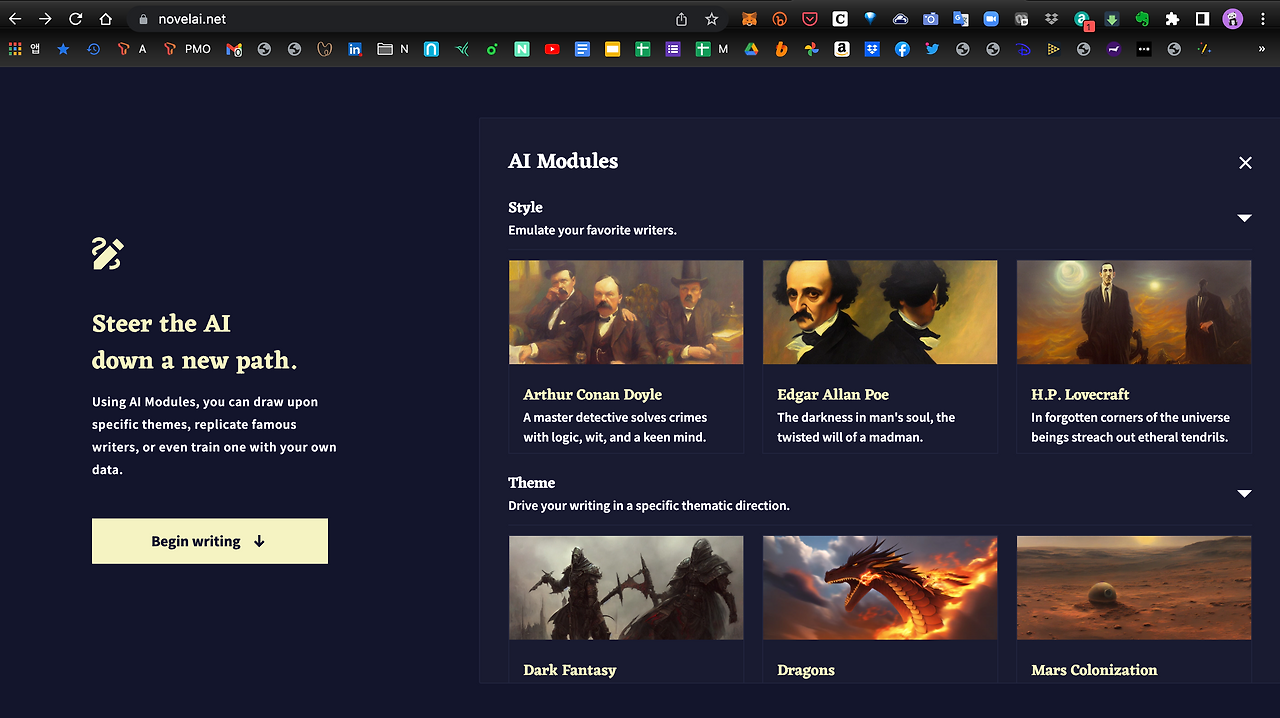Open the Chrome profile avatar
The height and width of the screenshot is (718, 1280).
[1233, 19]
